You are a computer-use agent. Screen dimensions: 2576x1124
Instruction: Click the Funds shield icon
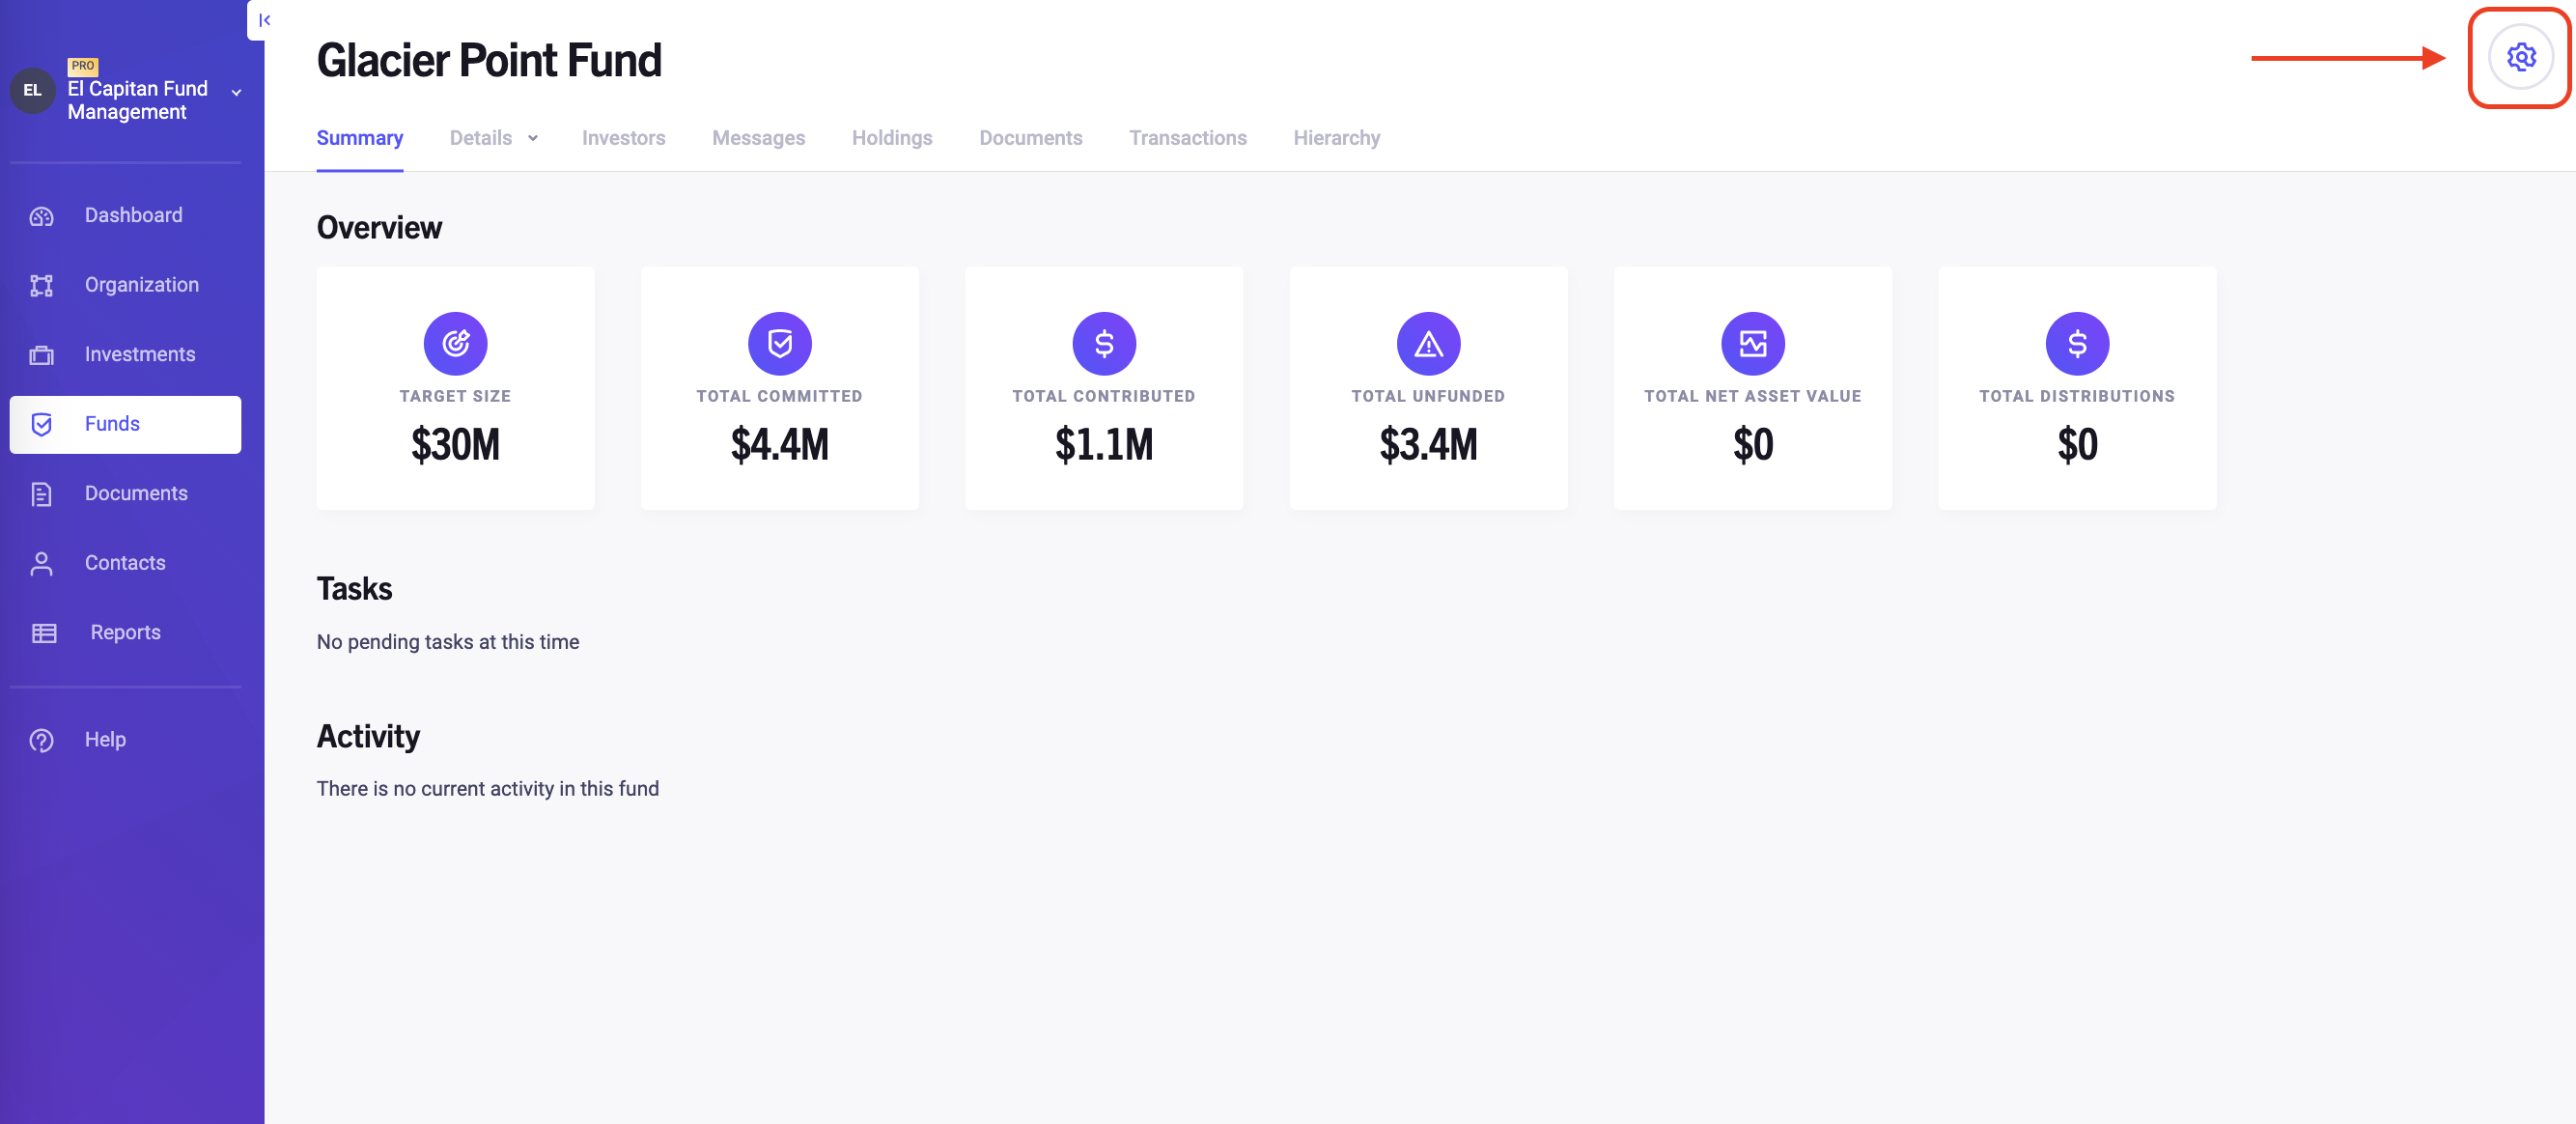[x=41, y=424]
